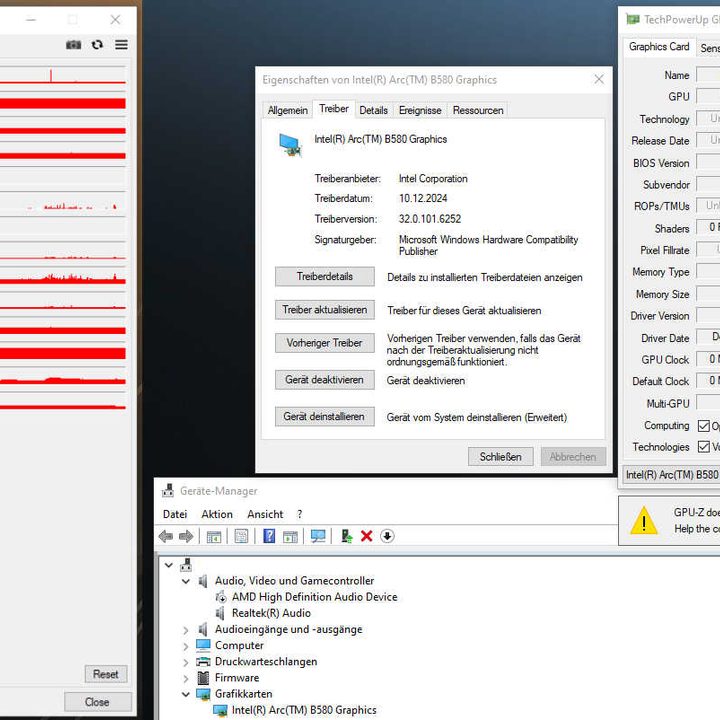Screen dimensions: 720x720
Task: Click the Treiberdetails button
Action: tap(325, 276)
